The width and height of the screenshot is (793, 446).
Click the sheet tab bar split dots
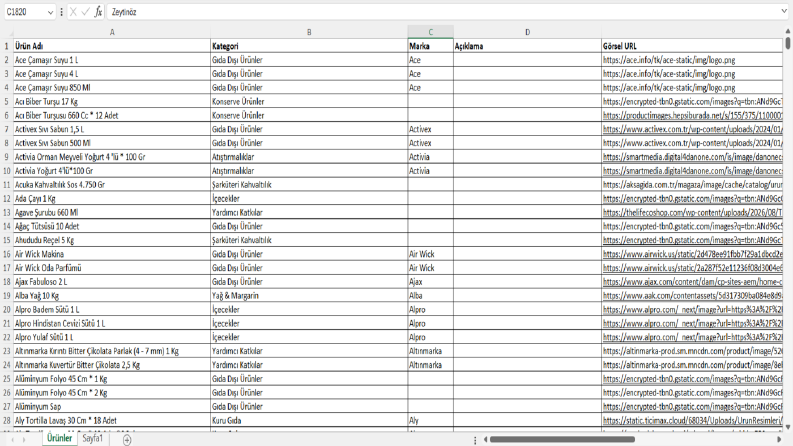point(475,440)
